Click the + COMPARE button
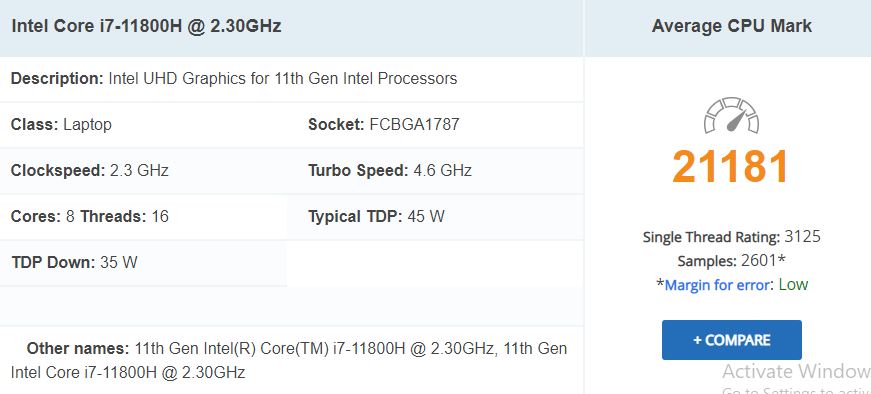871x394 pixels. [732, 340]
